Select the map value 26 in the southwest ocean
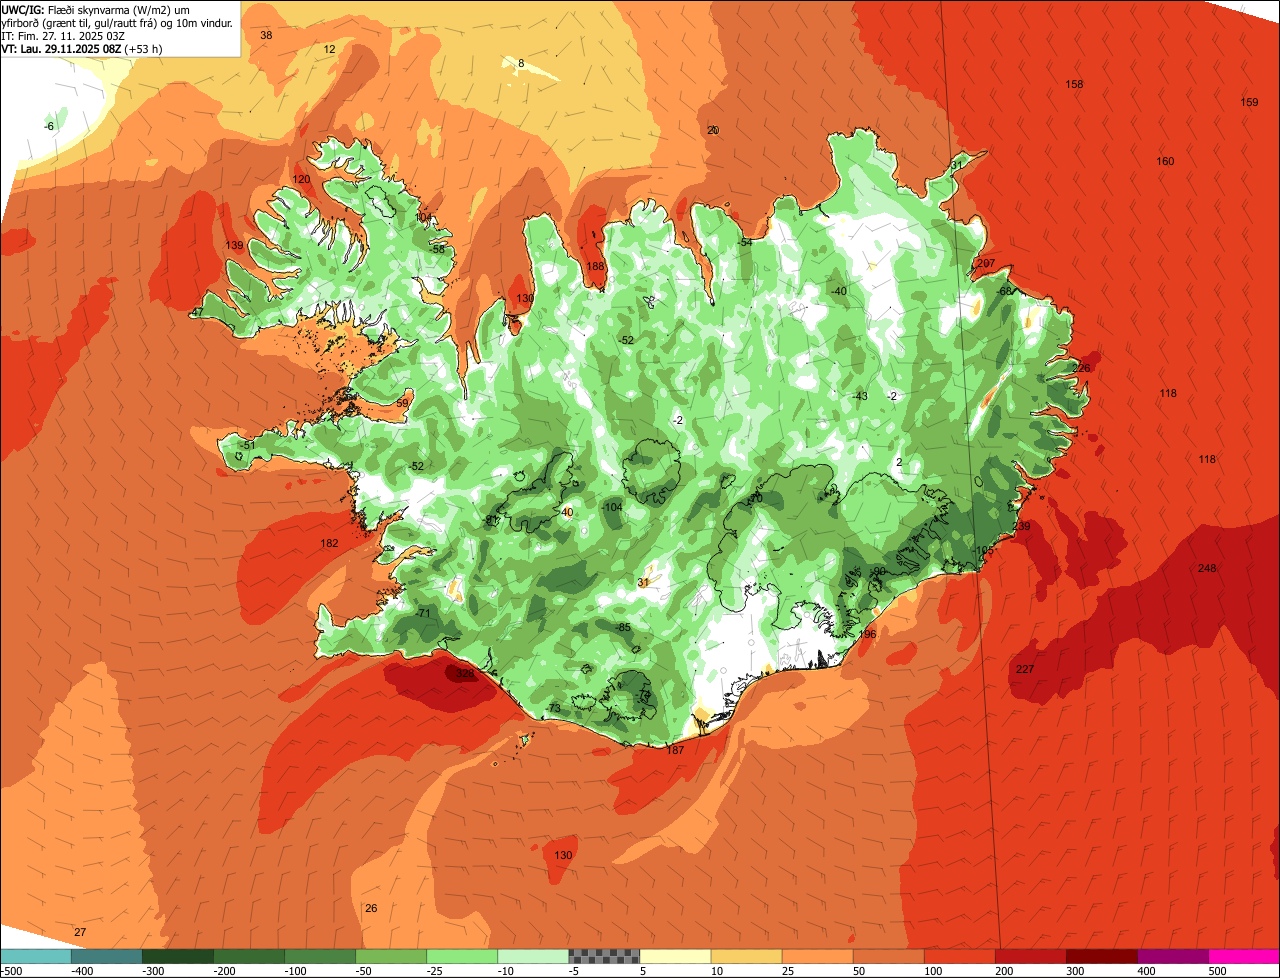The width and height of the screenshot is (1280, 978). tap(371, 908)
